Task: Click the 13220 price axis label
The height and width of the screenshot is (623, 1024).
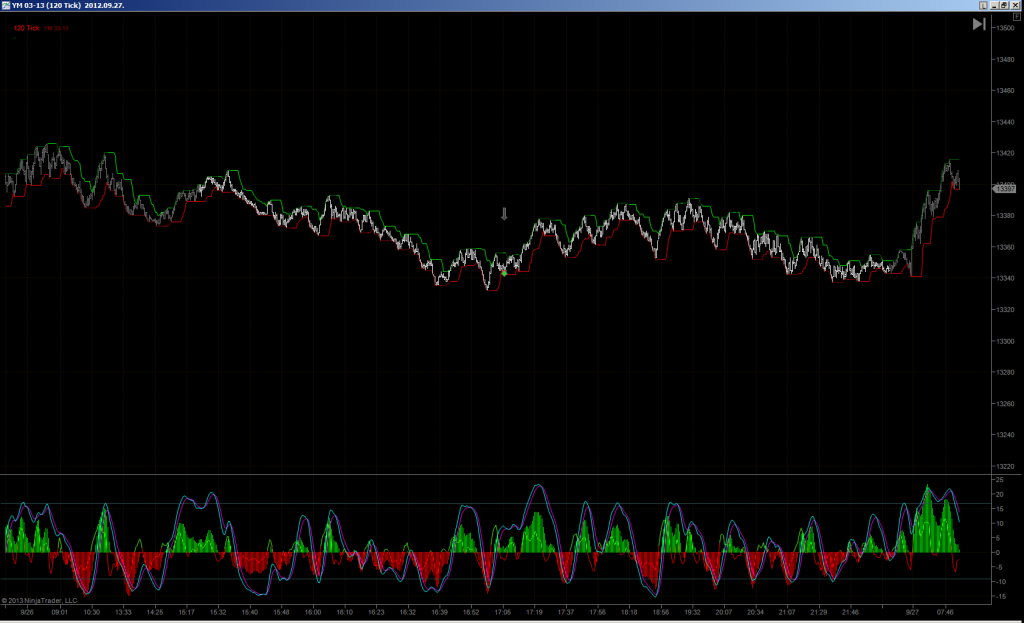Action: pyautogui.click(x=1006, y=466)
